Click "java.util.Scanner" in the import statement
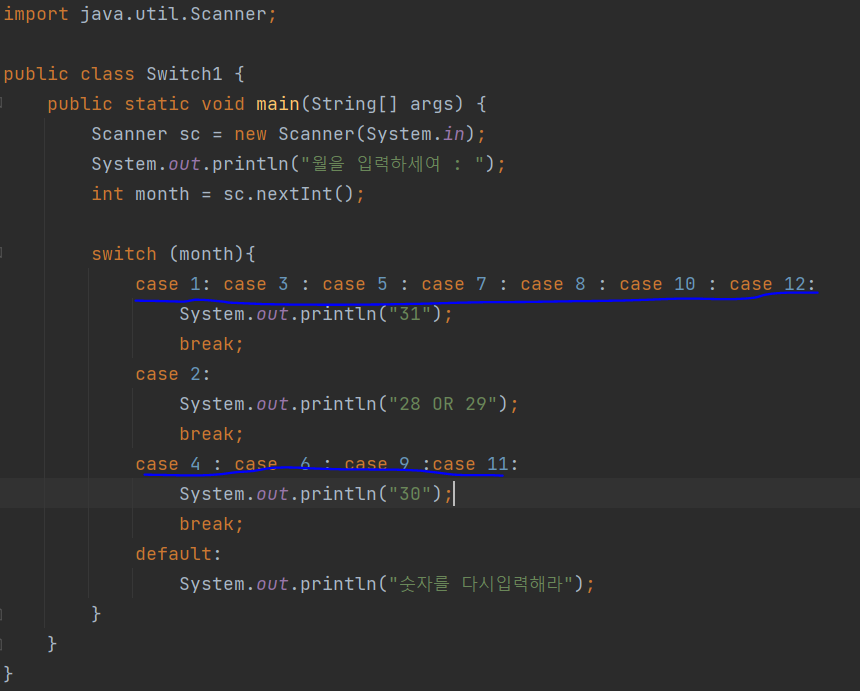Screen dimensions: 860x691 (x=173, y=14)
